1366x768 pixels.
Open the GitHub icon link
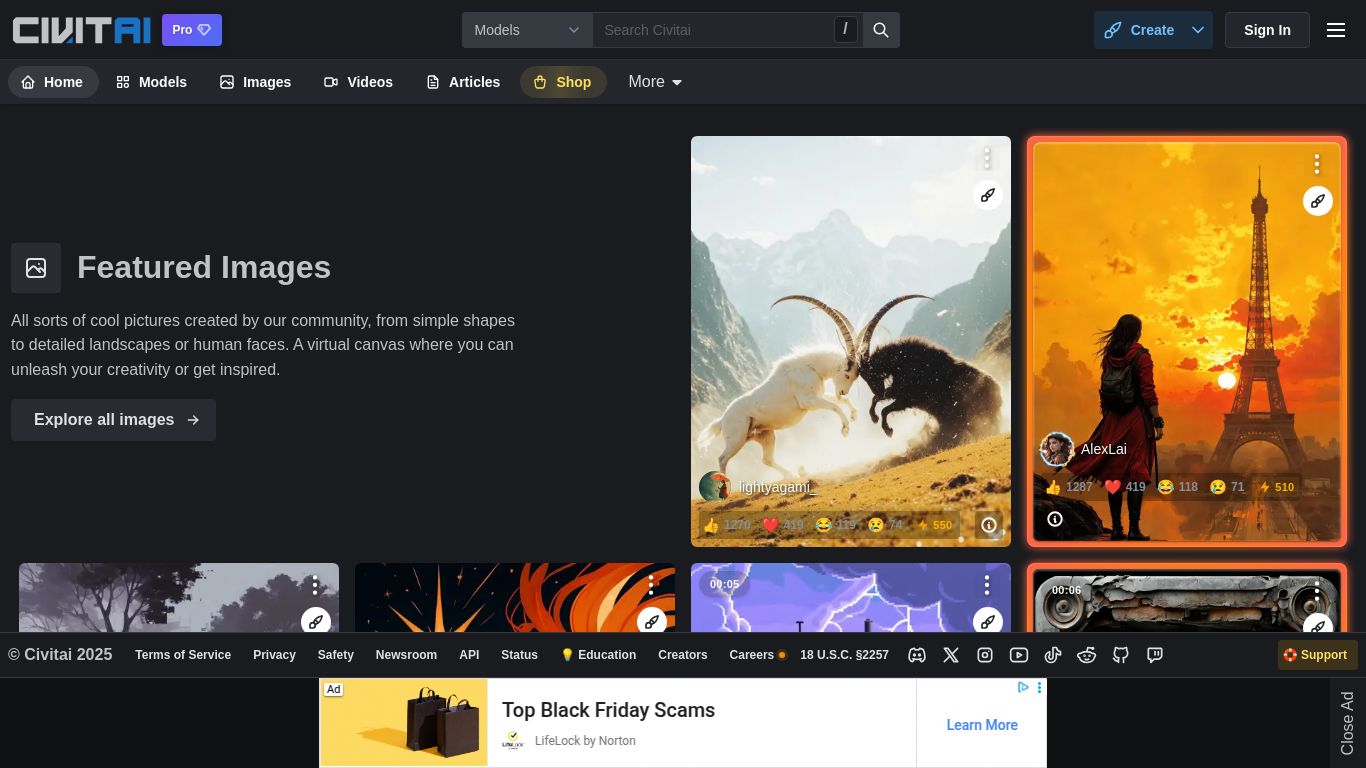point(1121,655)
